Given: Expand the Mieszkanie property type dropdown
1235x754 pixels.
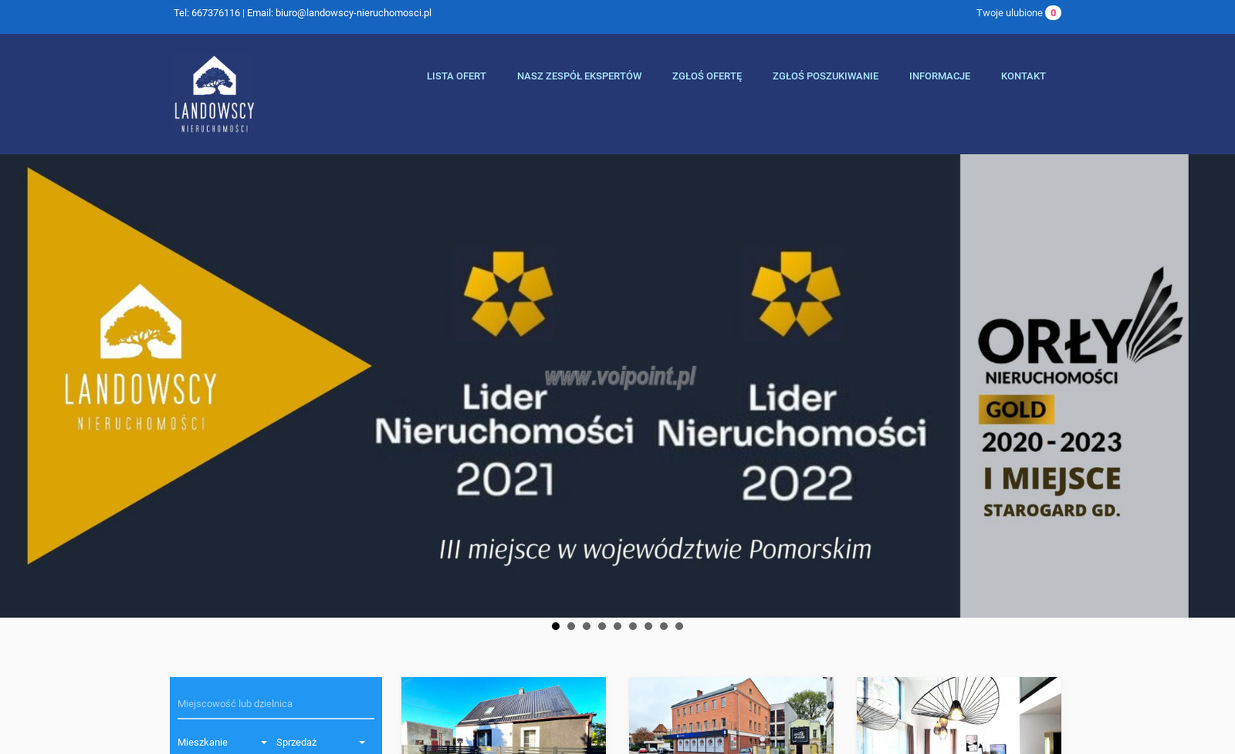Looking at the screenshot, I should pyautogui.click(x=223, y=742).
